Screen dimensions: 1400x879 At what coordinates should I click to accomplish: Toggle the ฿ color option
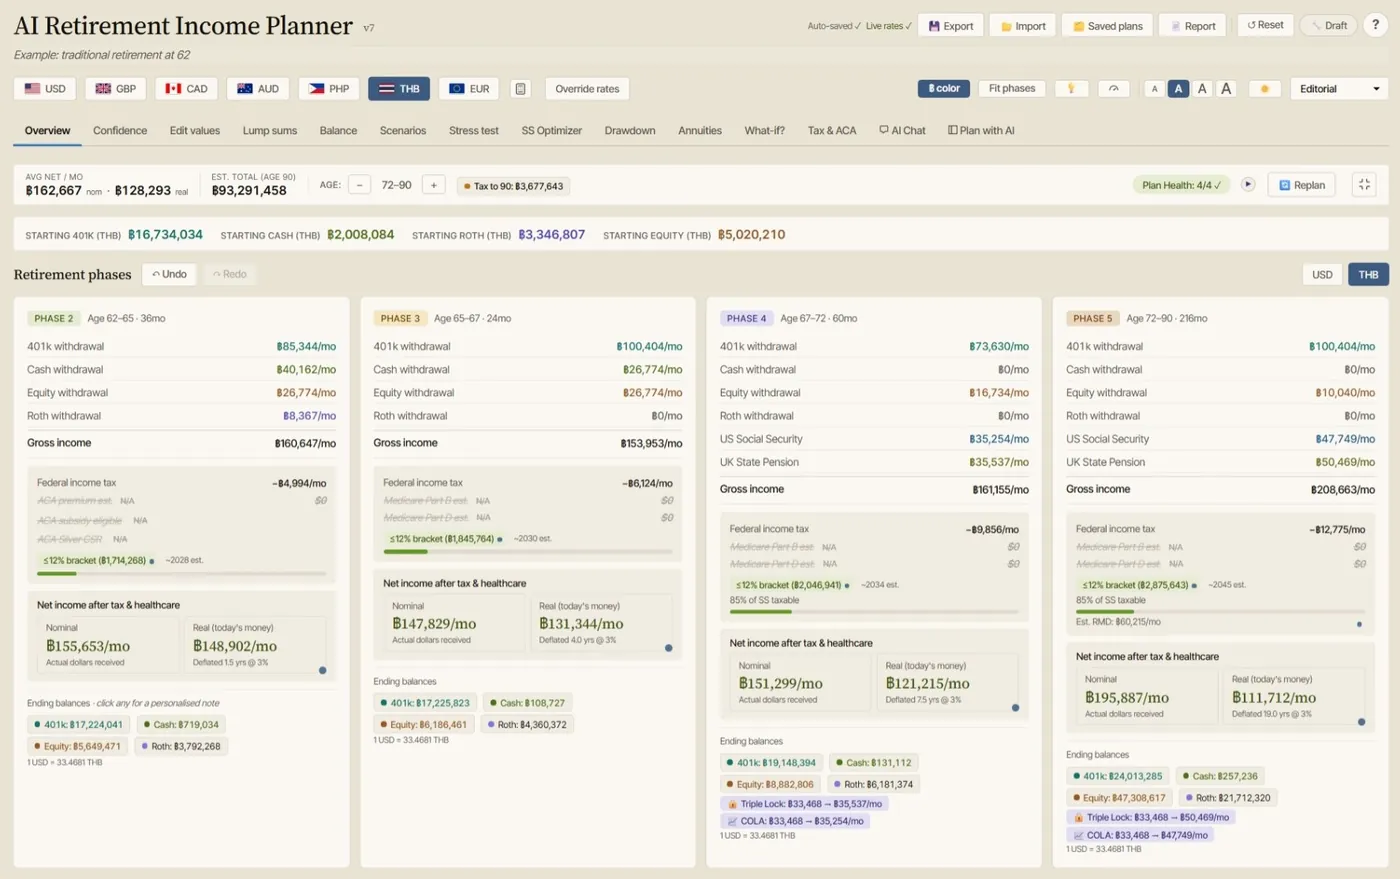coord(943,89)
